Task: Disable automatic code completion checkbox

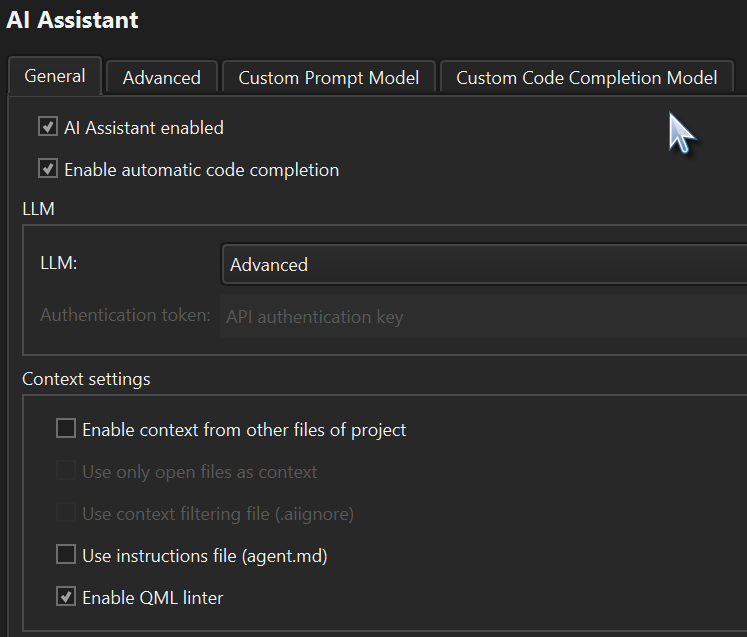Action: coord(47,169)
